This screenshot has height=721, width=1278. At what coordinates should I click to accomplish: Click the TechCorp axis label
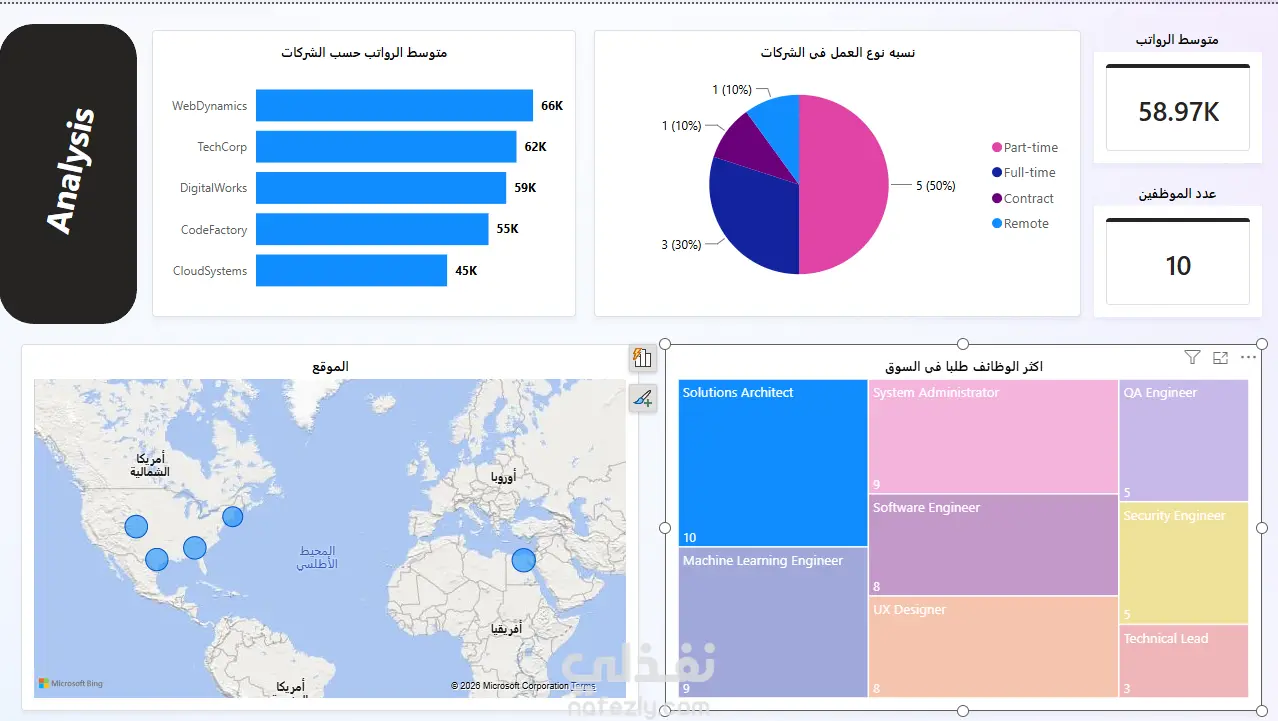[222, 147]
